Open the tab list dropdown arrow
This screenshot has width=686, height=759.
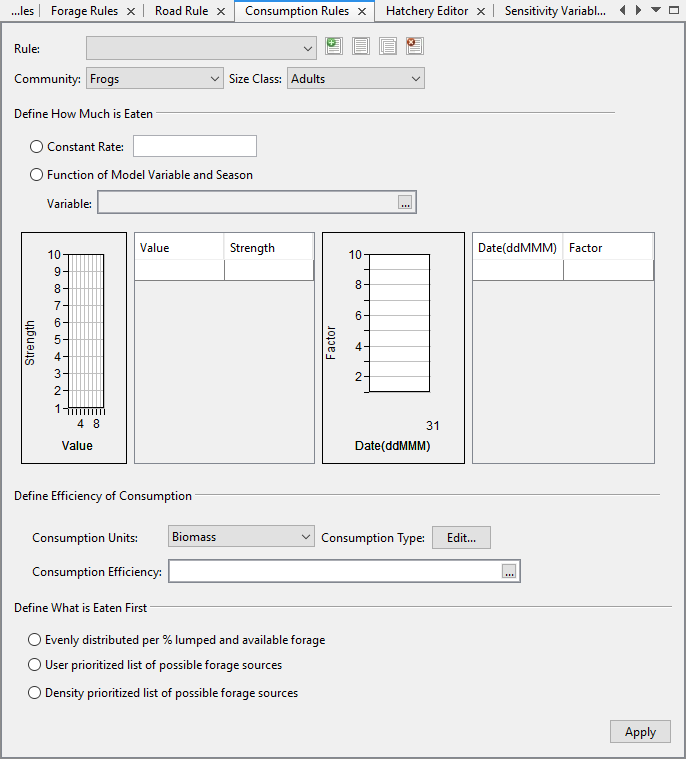click(656, 10)
